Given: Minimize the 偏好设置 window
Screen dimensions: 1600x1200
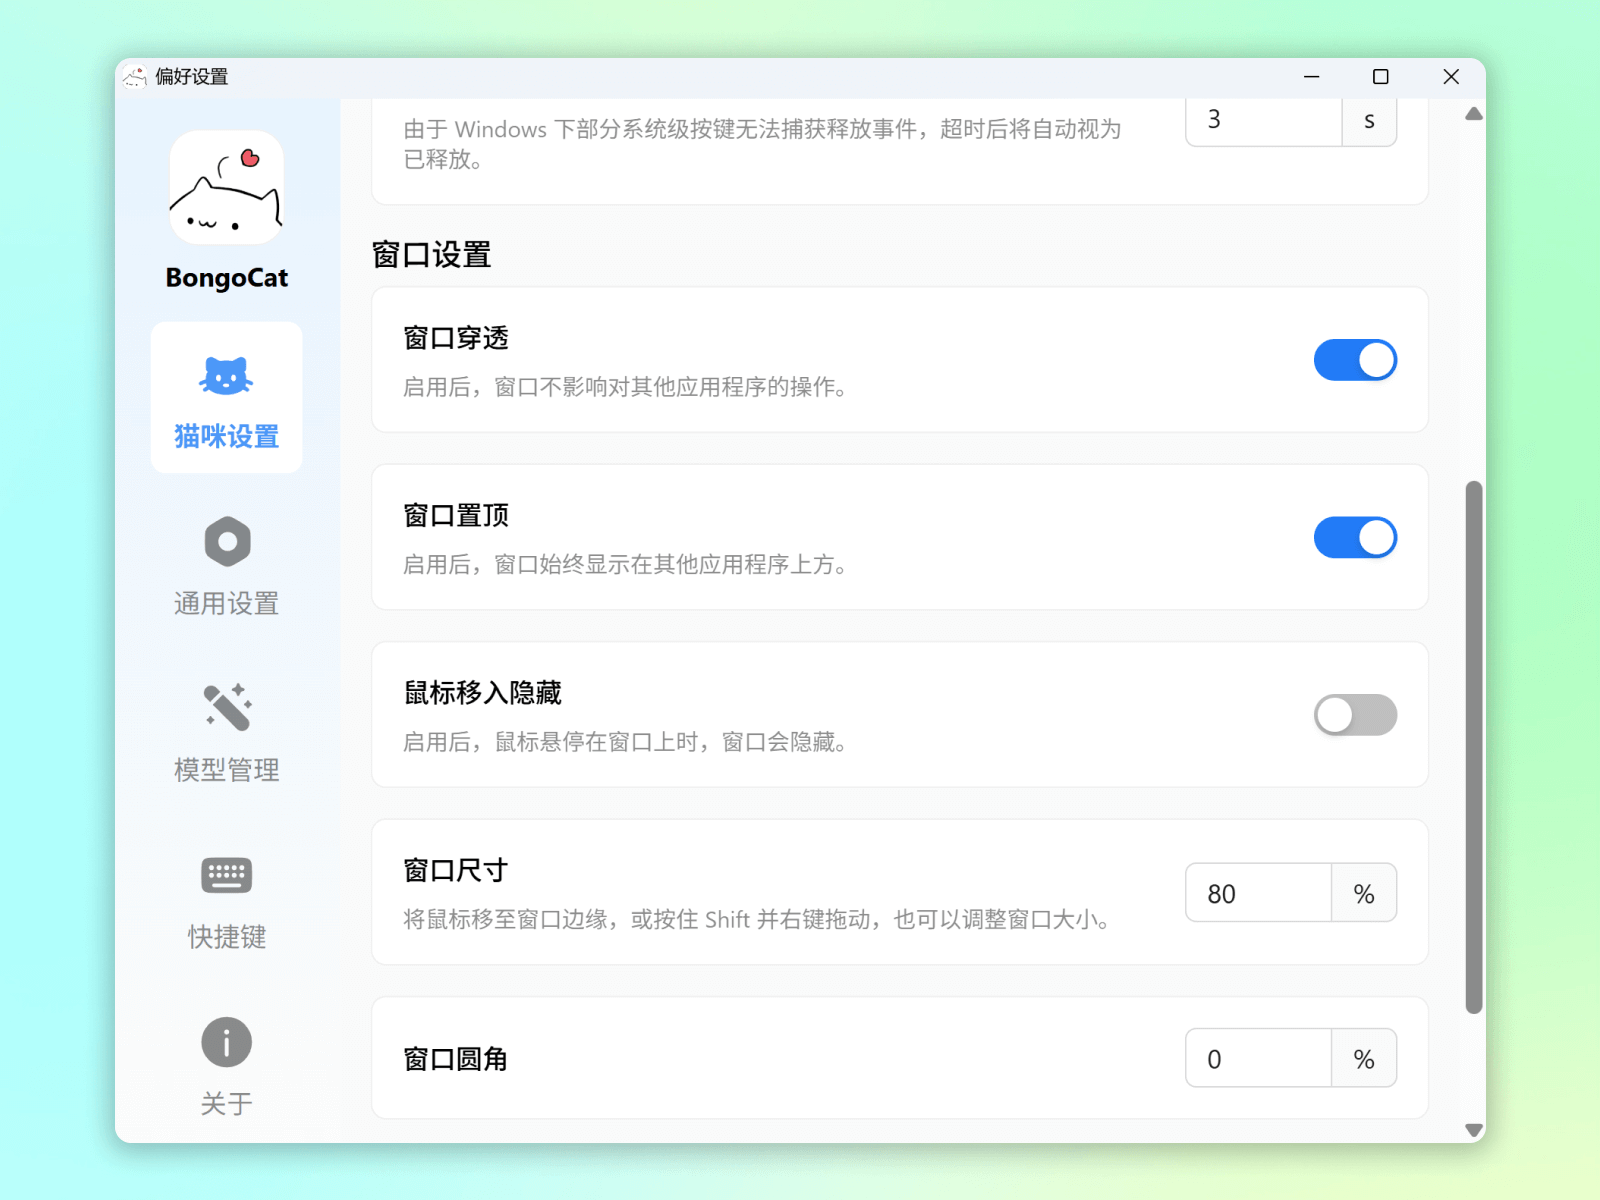Looking at the screenshot, I should click(x=1311, y=77).
